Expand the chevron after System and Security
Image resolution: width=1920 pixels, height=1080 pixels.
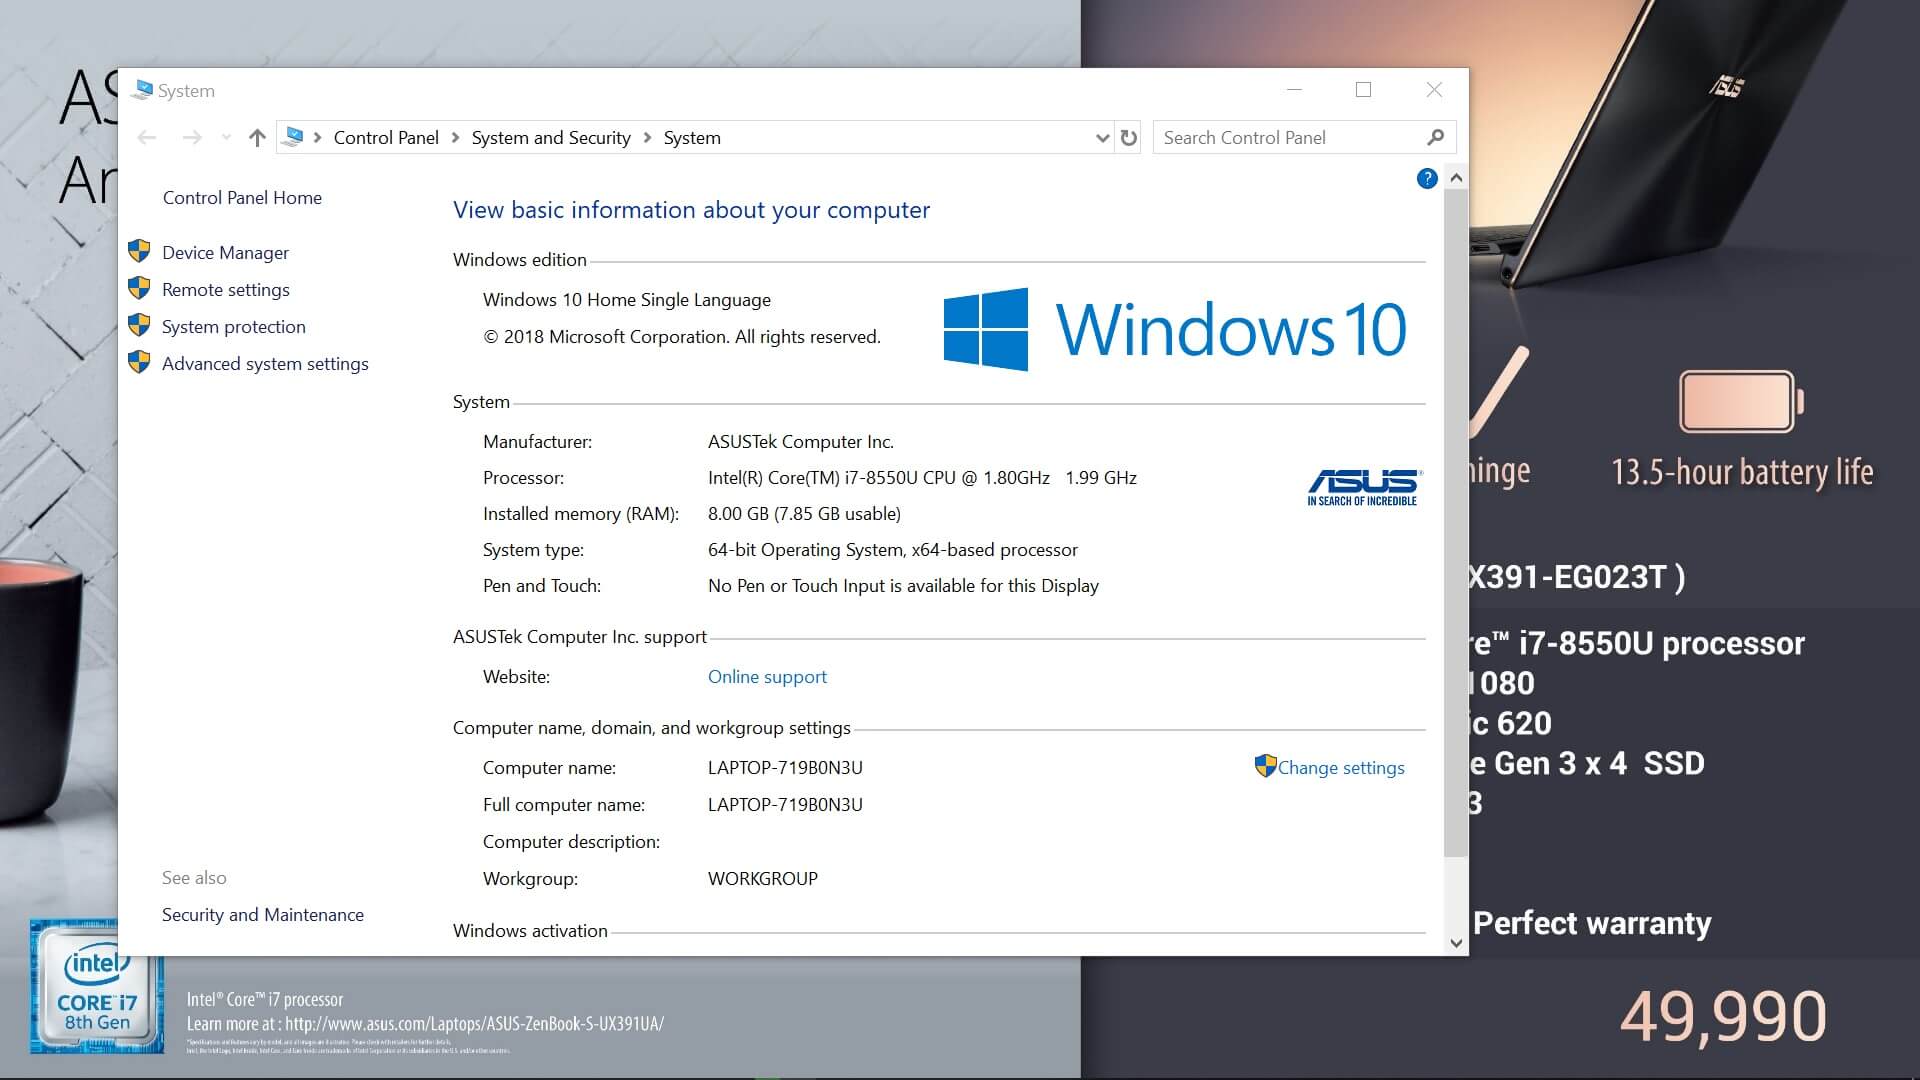(x=647, y=138)
